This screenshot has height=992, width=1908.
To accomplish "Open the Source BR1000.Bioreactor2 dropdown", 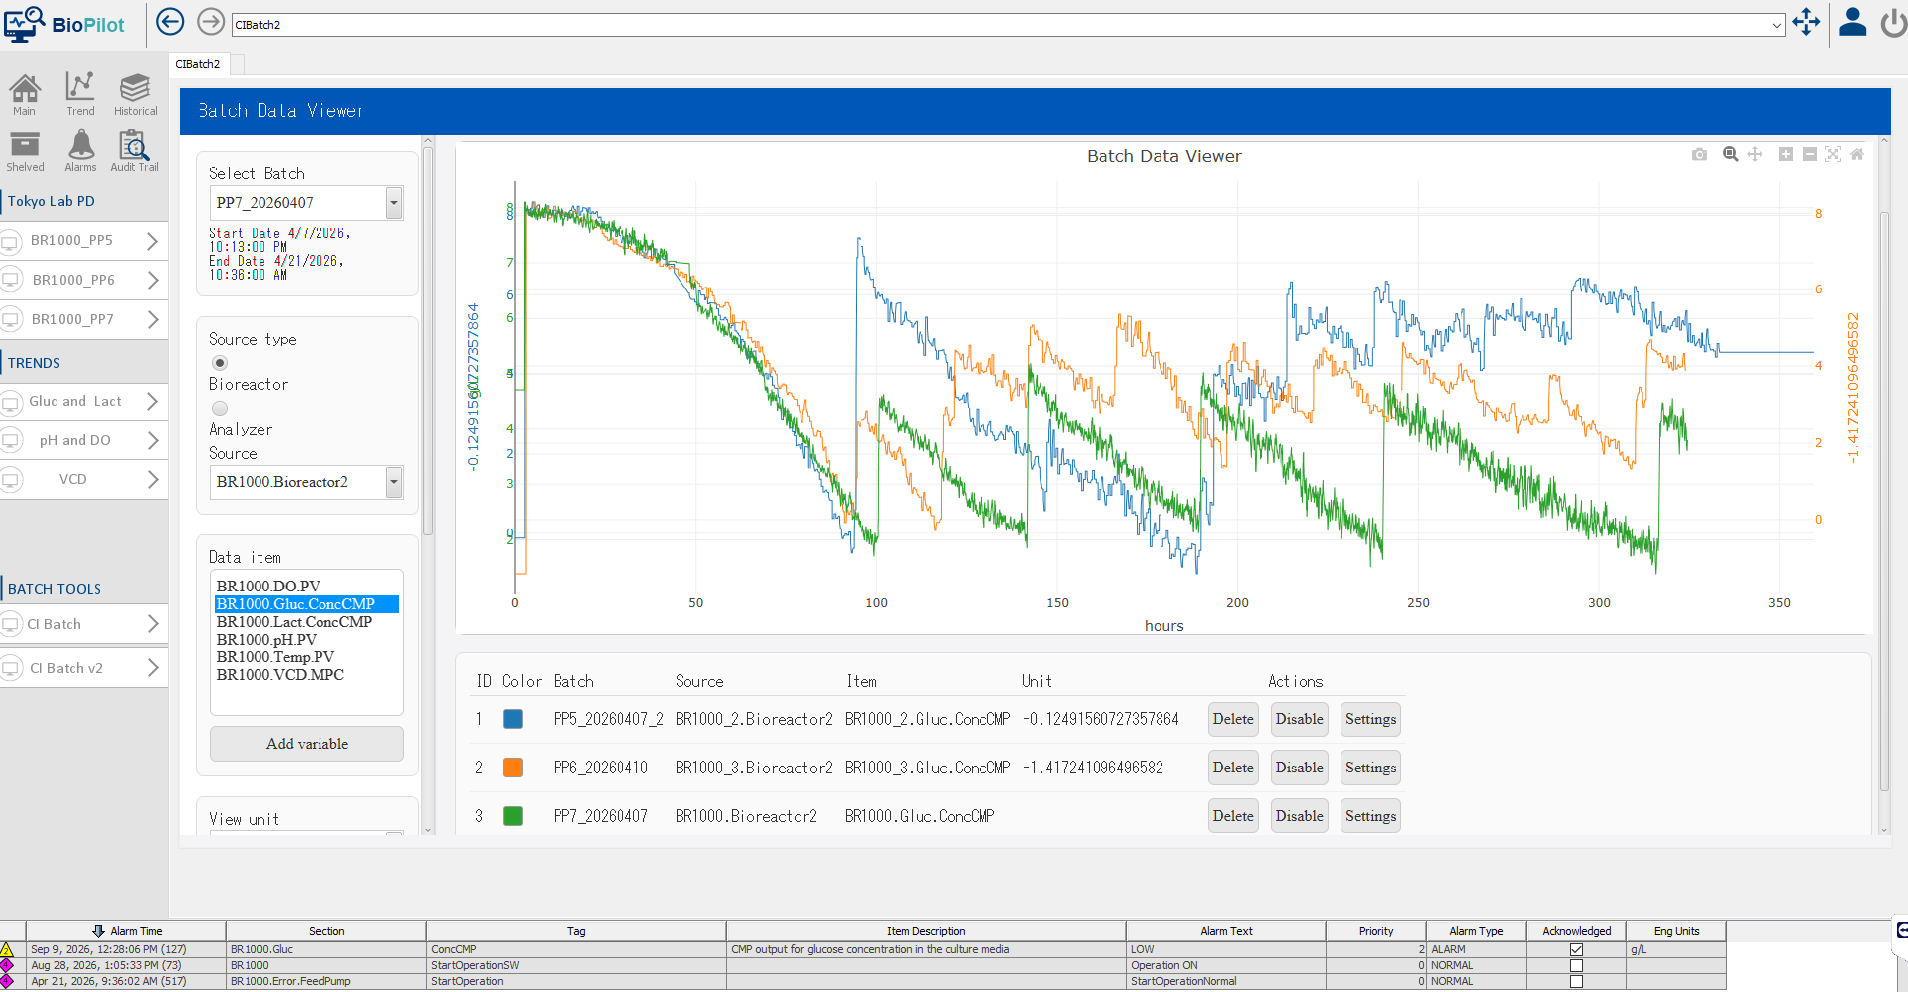I will click(x=394, y=482).
